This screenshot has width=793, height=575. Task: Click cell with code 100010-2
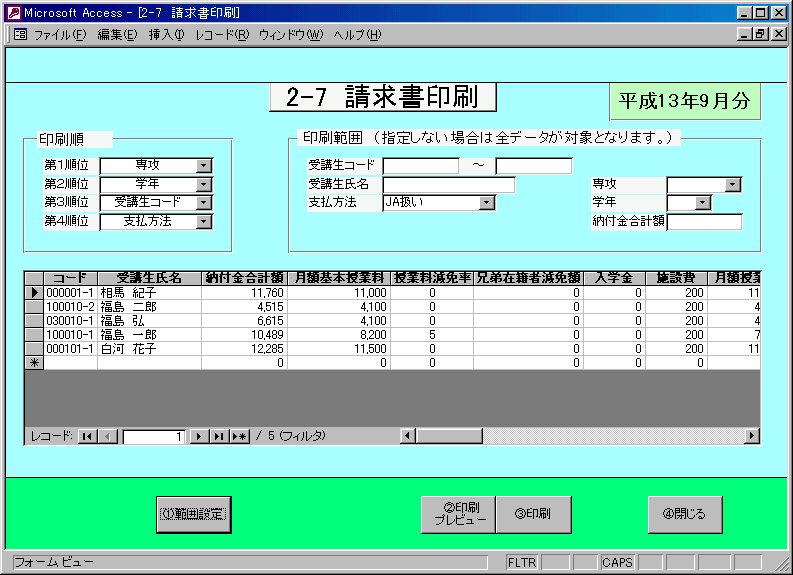(70, 306)
